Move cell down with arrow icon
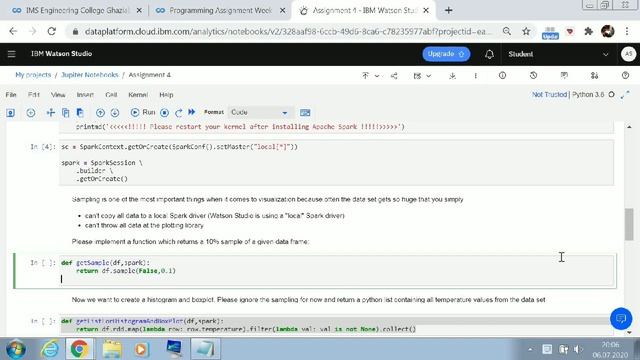This screenshot has width=640, height=360. click(115, 113)
